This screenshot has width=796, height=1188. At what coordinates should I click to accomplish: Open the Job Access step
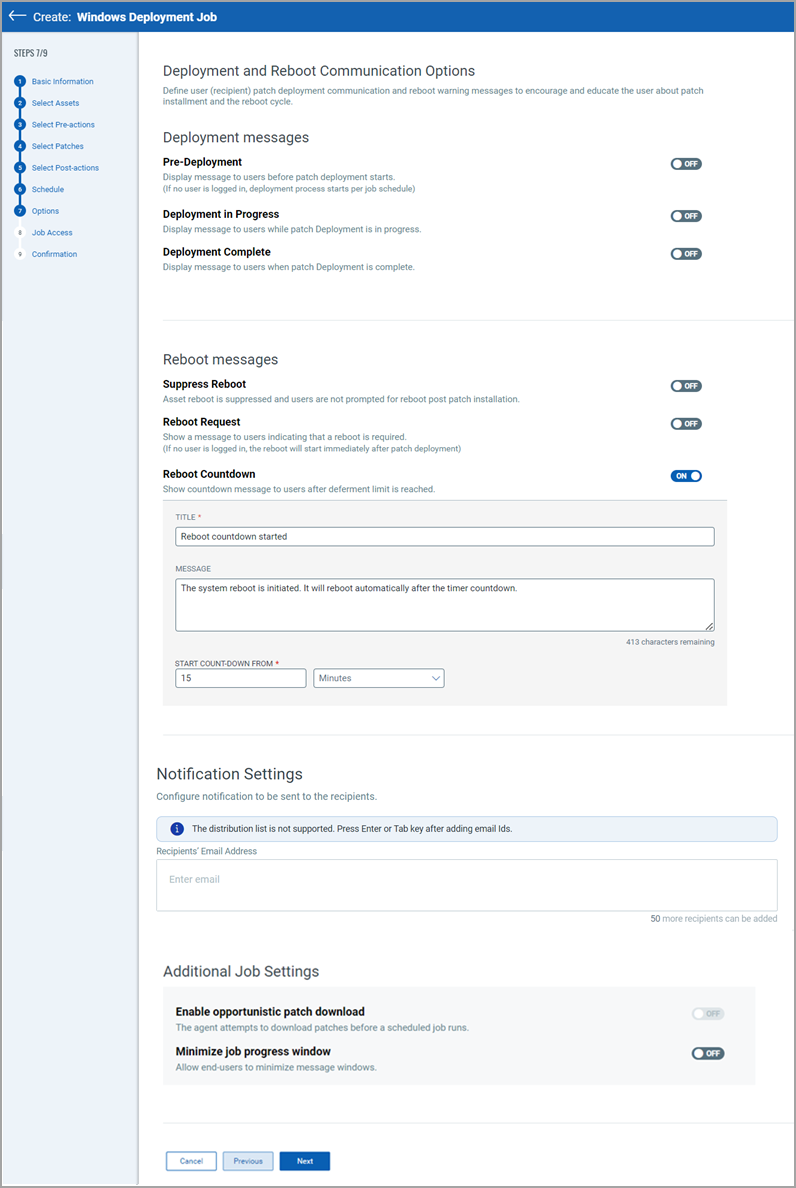click(x=52, y=233)
